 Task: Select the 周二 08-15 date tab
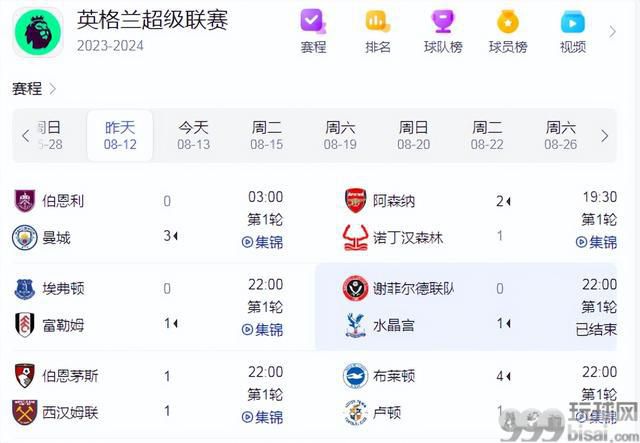coord(267,136)
